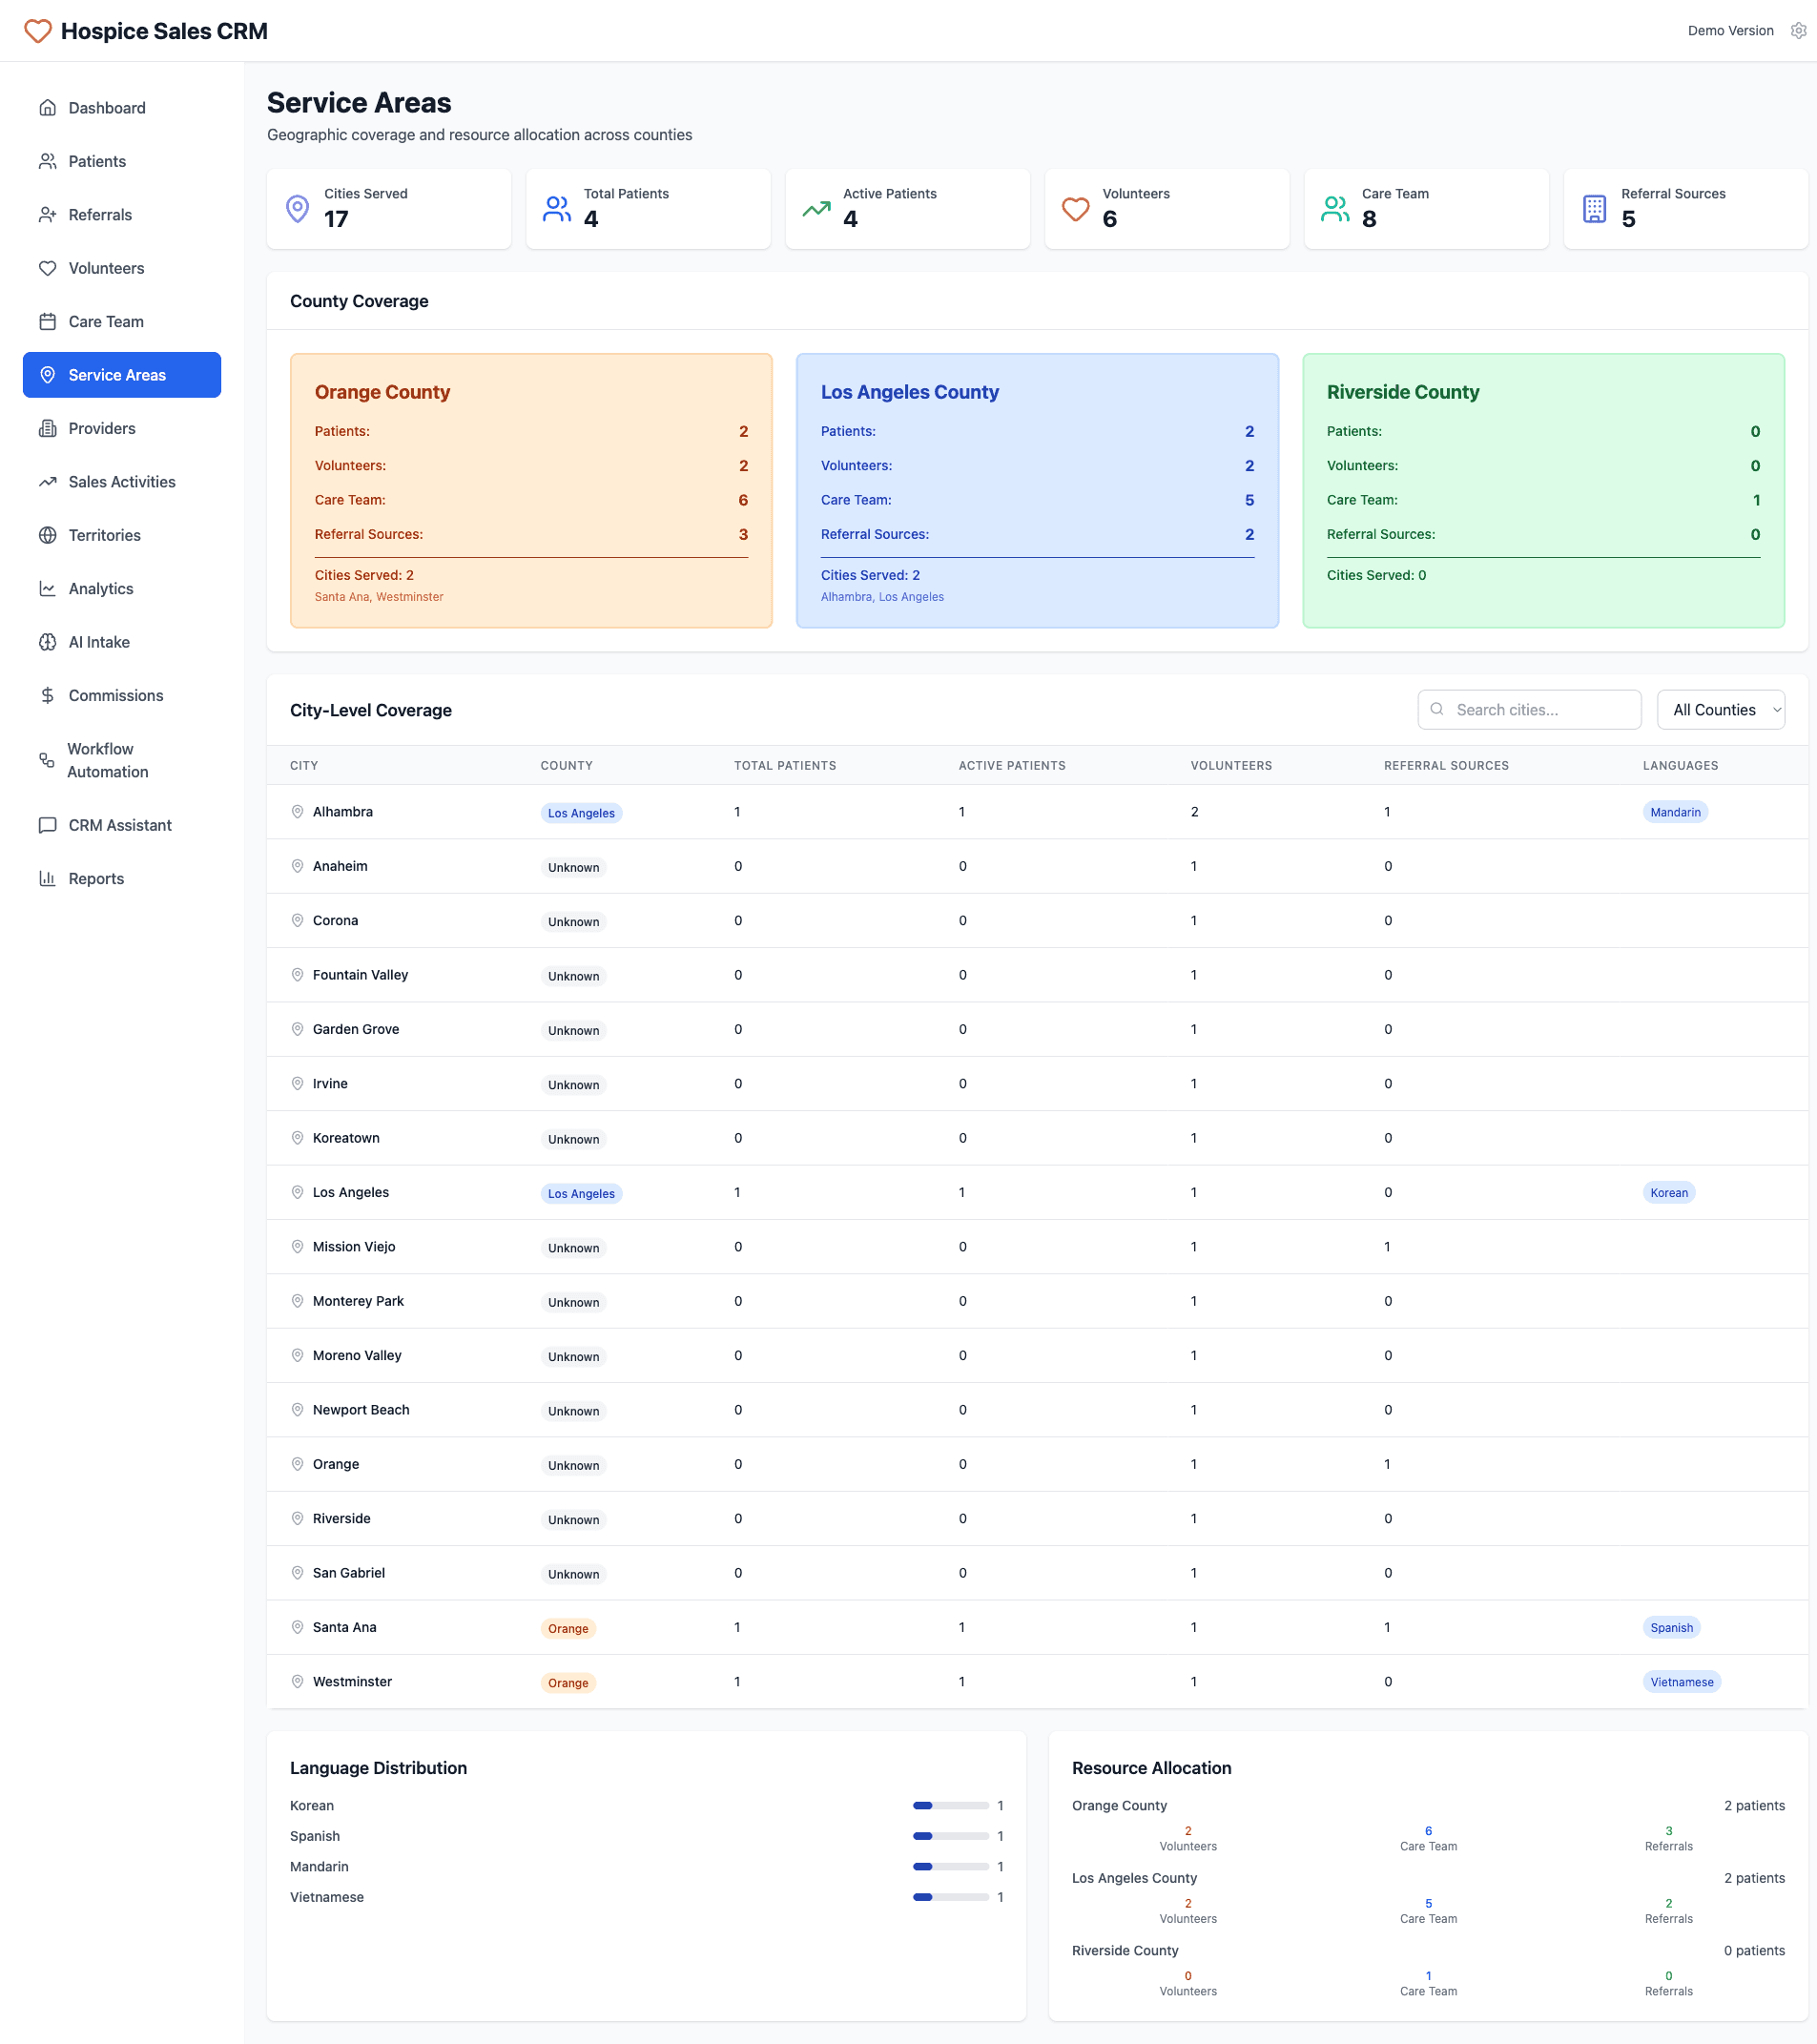Select the Riverside County coverage card
The height and width of the screenshot is (2044, 1817).
coord(1542,490)
